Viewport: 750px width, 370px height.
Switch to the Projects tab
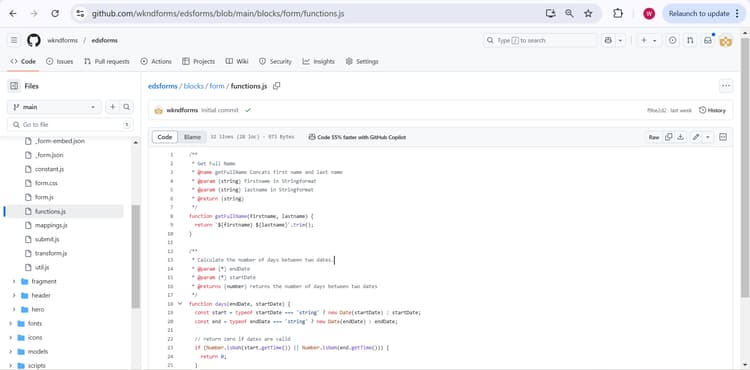point(199,62)
